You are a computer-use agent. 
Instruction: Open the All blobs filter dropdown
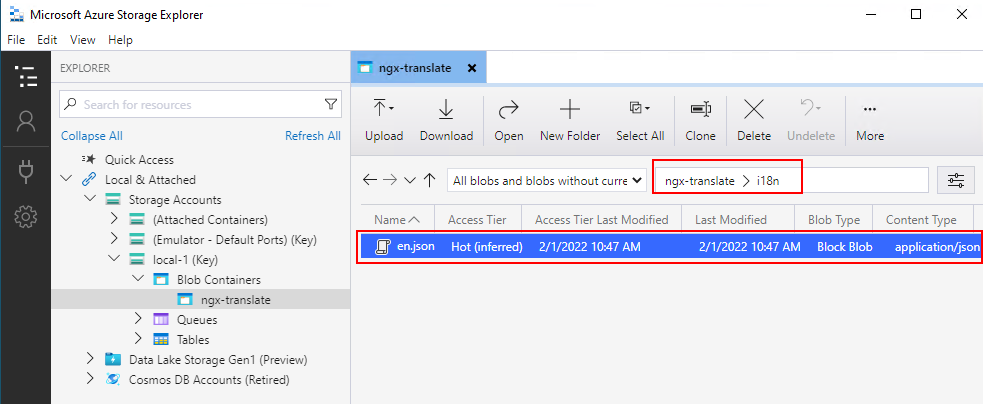pos(546,181)
